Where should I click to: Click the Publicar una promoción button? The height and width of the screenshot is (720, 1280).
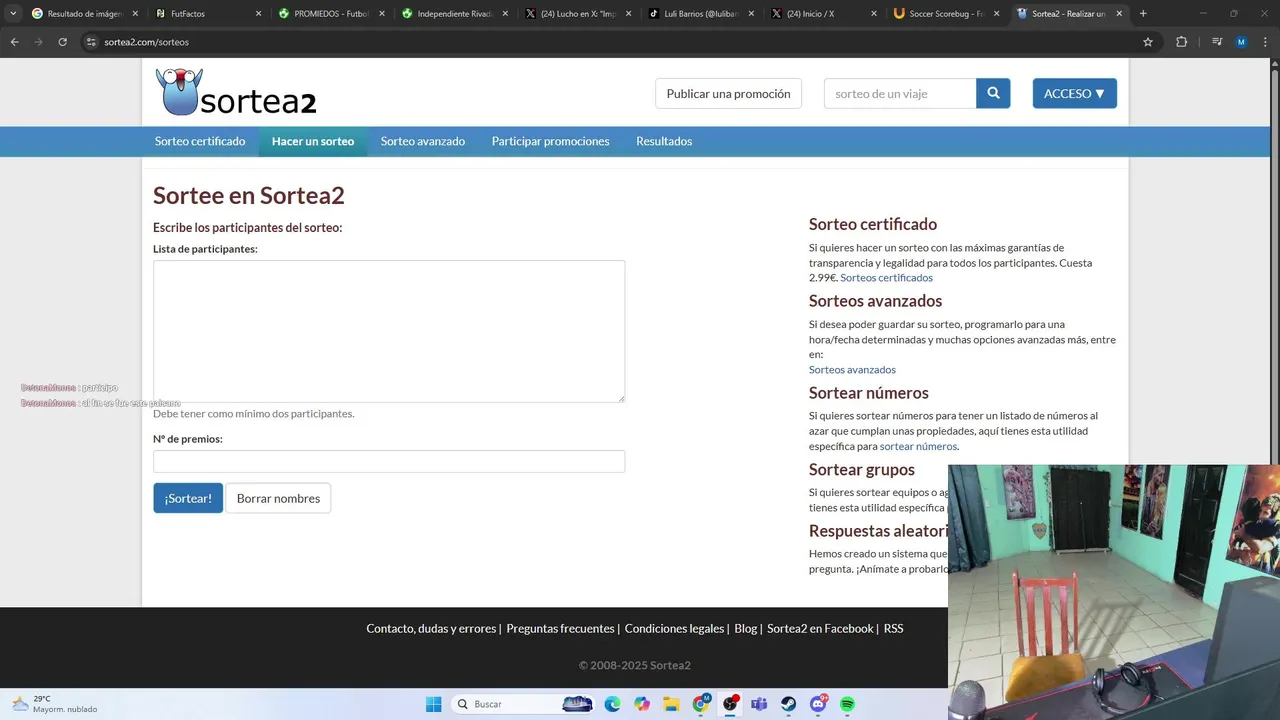click(x=728, y=93)
